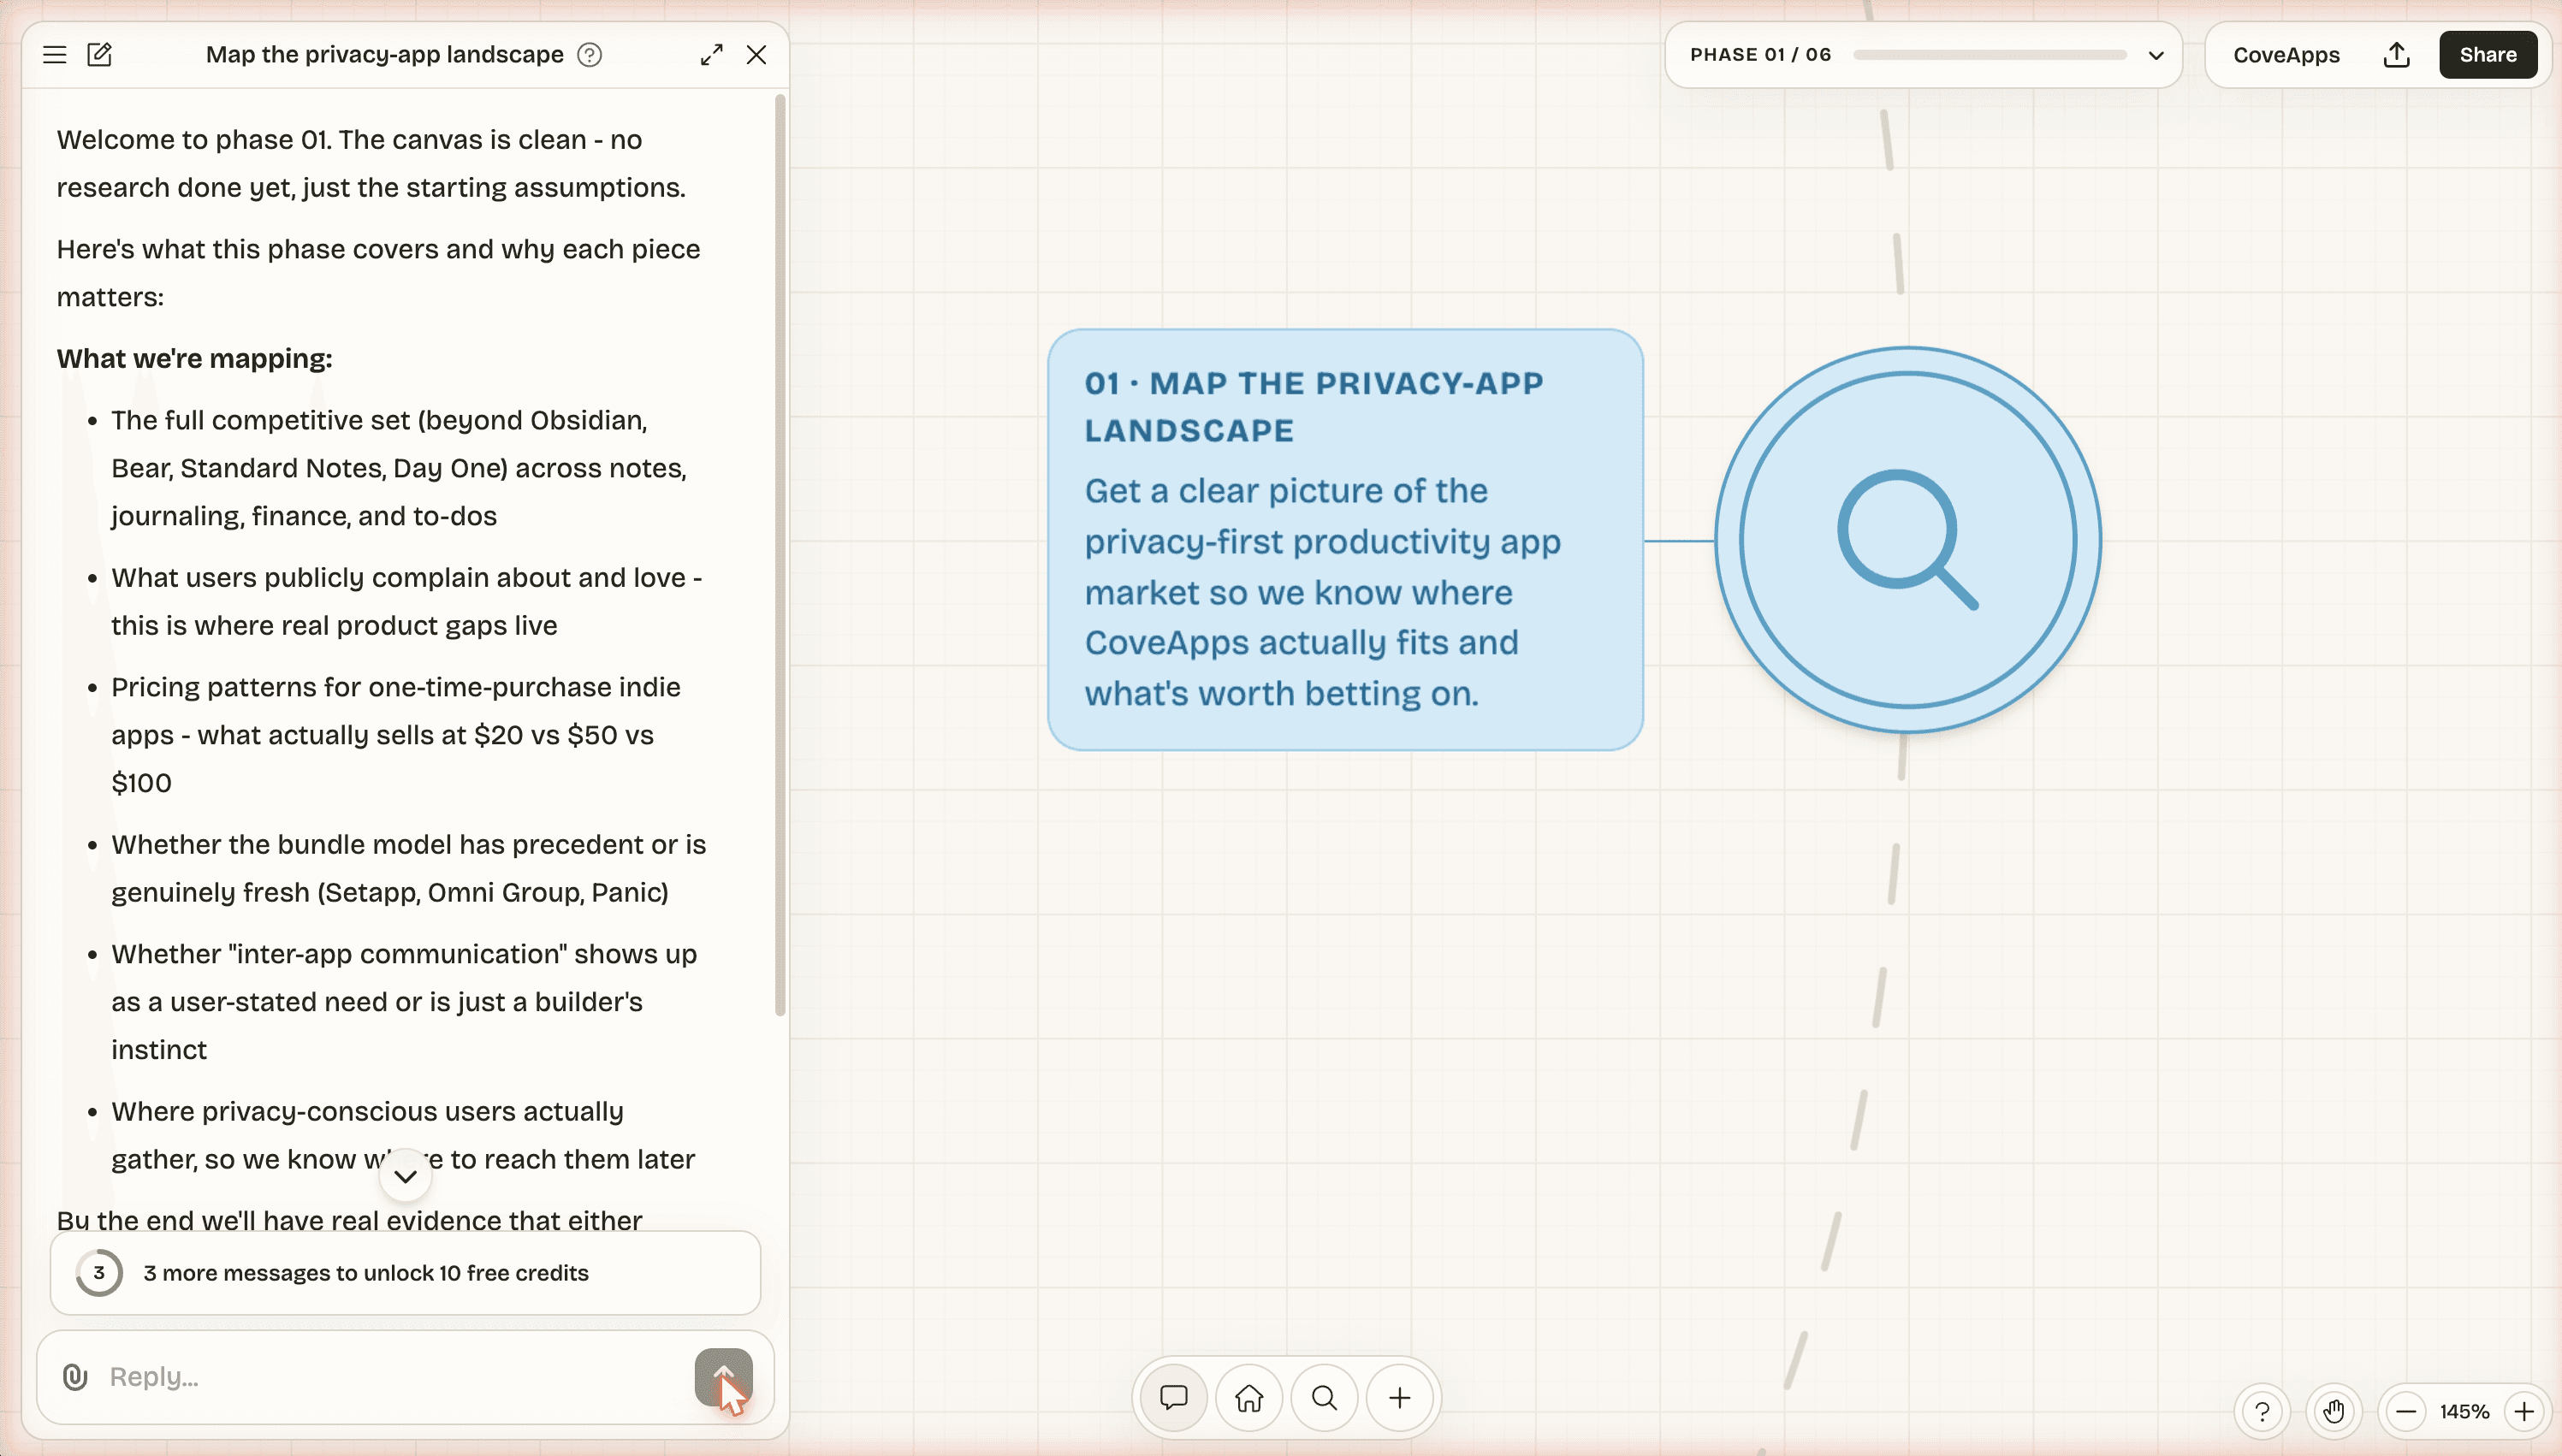
Task: Open chat bubble tool in bottom toolbar
Action: tap(1174, 1398)
